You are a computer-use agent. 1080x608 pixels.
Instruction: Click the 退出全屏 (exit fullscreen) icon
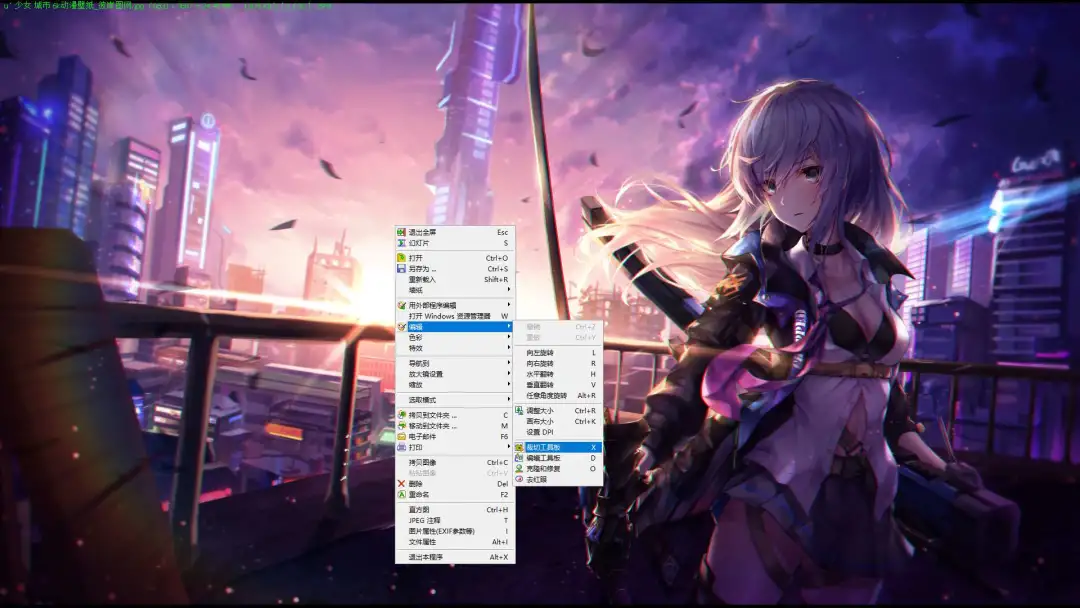coord(401,232)
